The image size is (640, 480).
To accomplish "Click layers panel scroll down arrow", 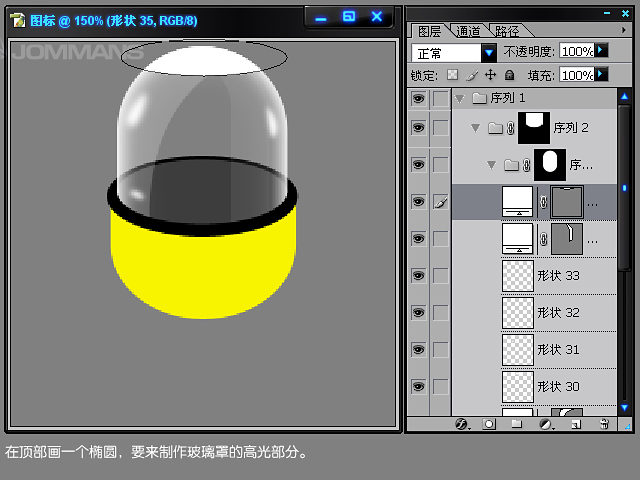I will 624,407.
